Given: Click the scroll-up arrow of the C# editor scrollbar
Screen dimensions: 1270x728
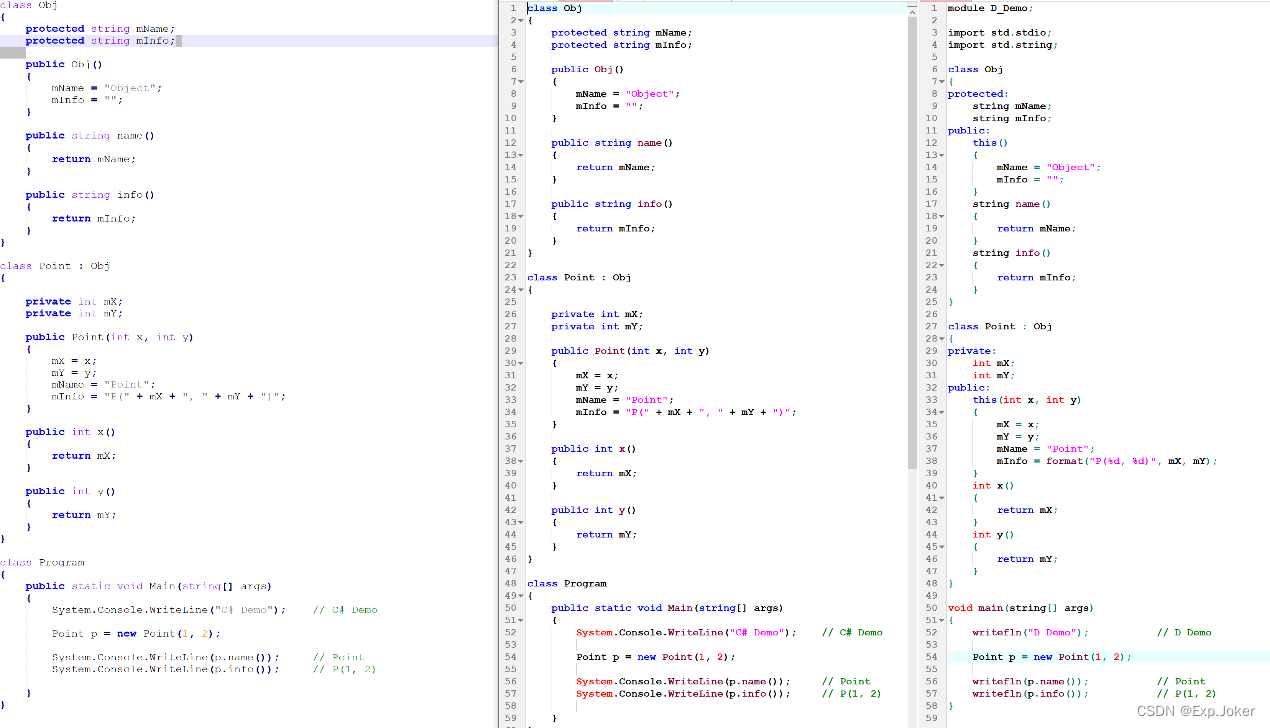Looking at the screenshot, I should pyautogui.click(x=911, y=10).
